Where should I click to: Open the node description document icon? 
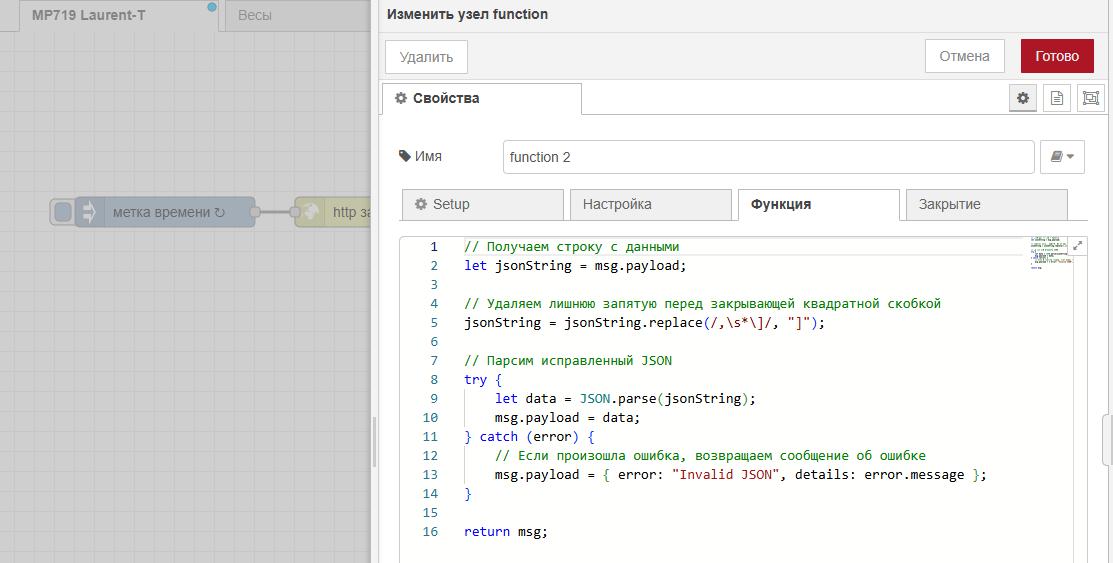pyautogui.click(x=1056, y=98)
